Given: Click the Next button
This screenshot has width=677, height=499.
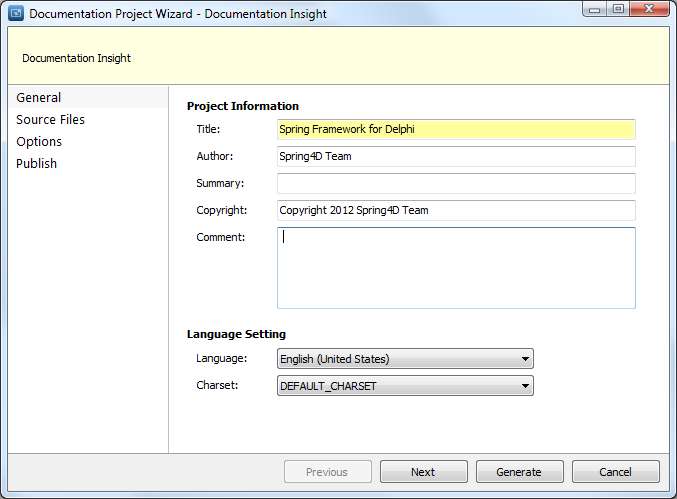Looking at the screenshot, I should coord(424,472).
